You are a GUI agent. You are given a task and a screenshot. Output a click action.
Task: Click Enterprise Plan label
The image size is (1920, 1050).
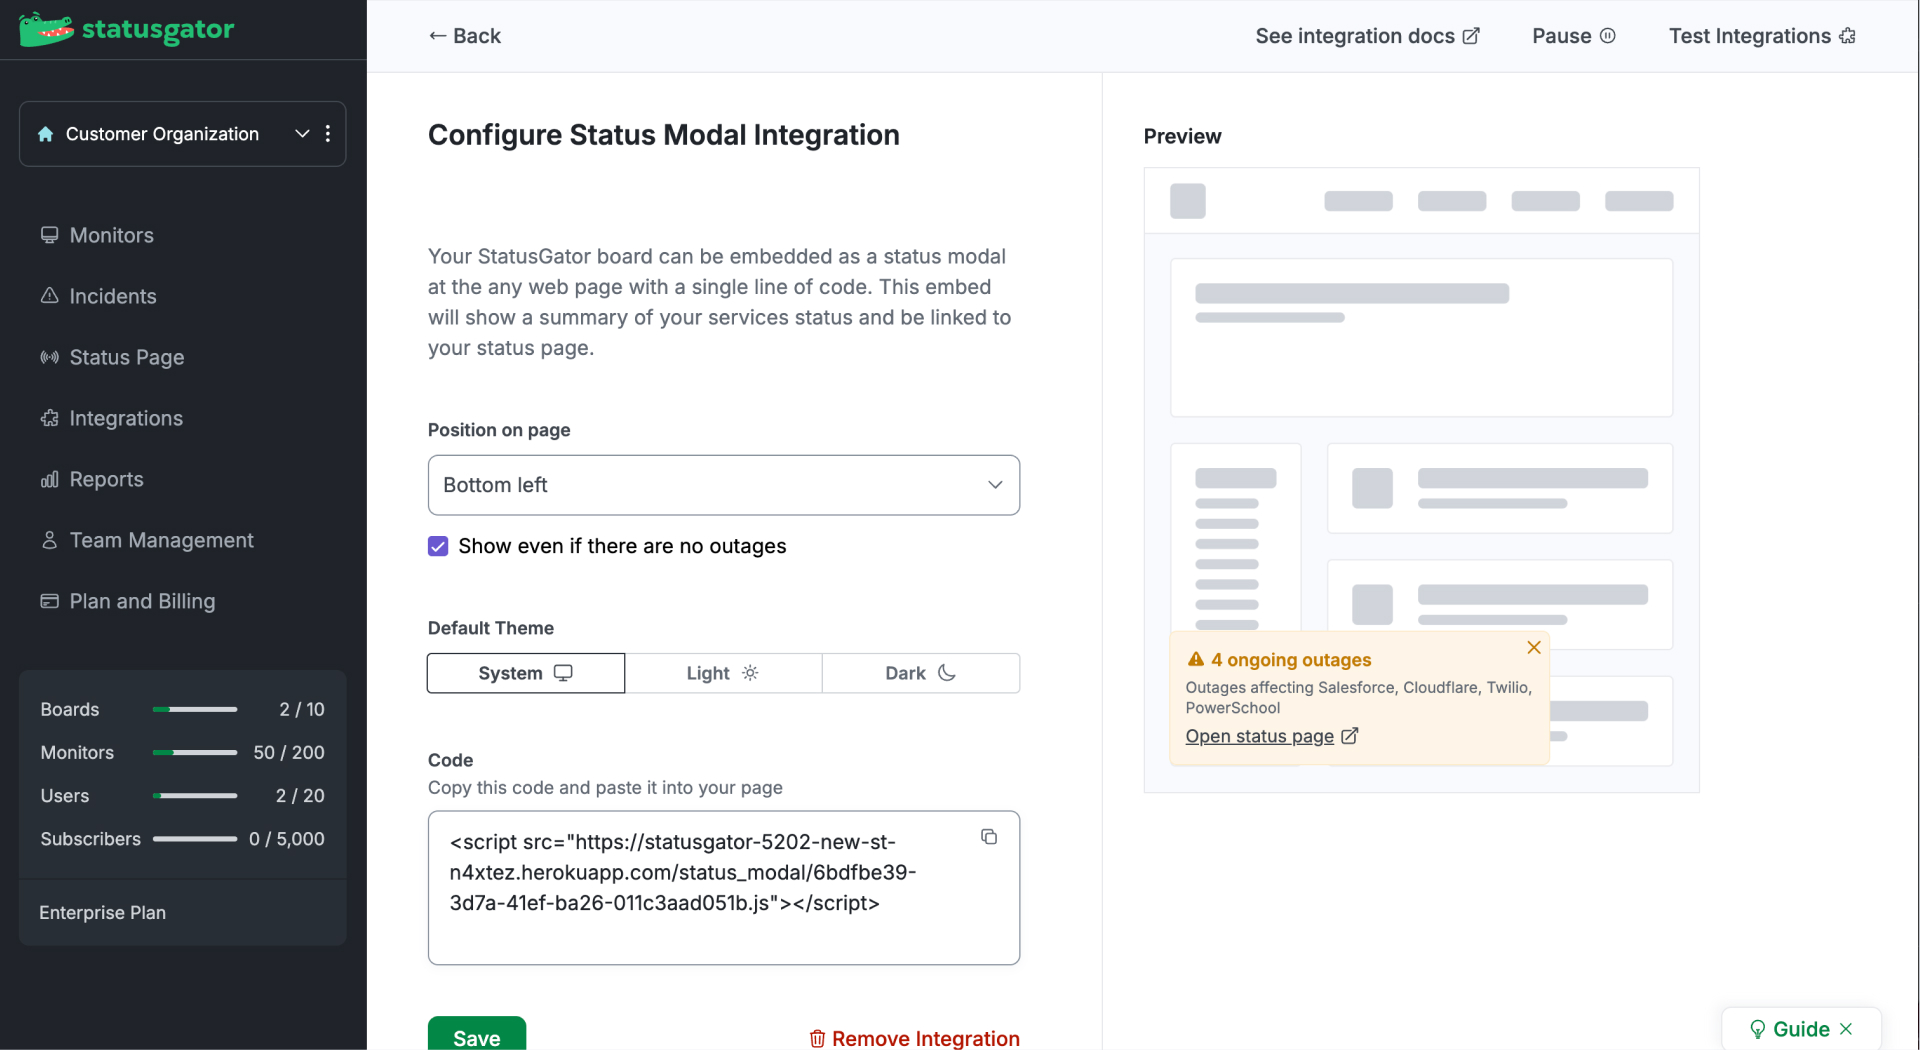click(x=102, y=913)
